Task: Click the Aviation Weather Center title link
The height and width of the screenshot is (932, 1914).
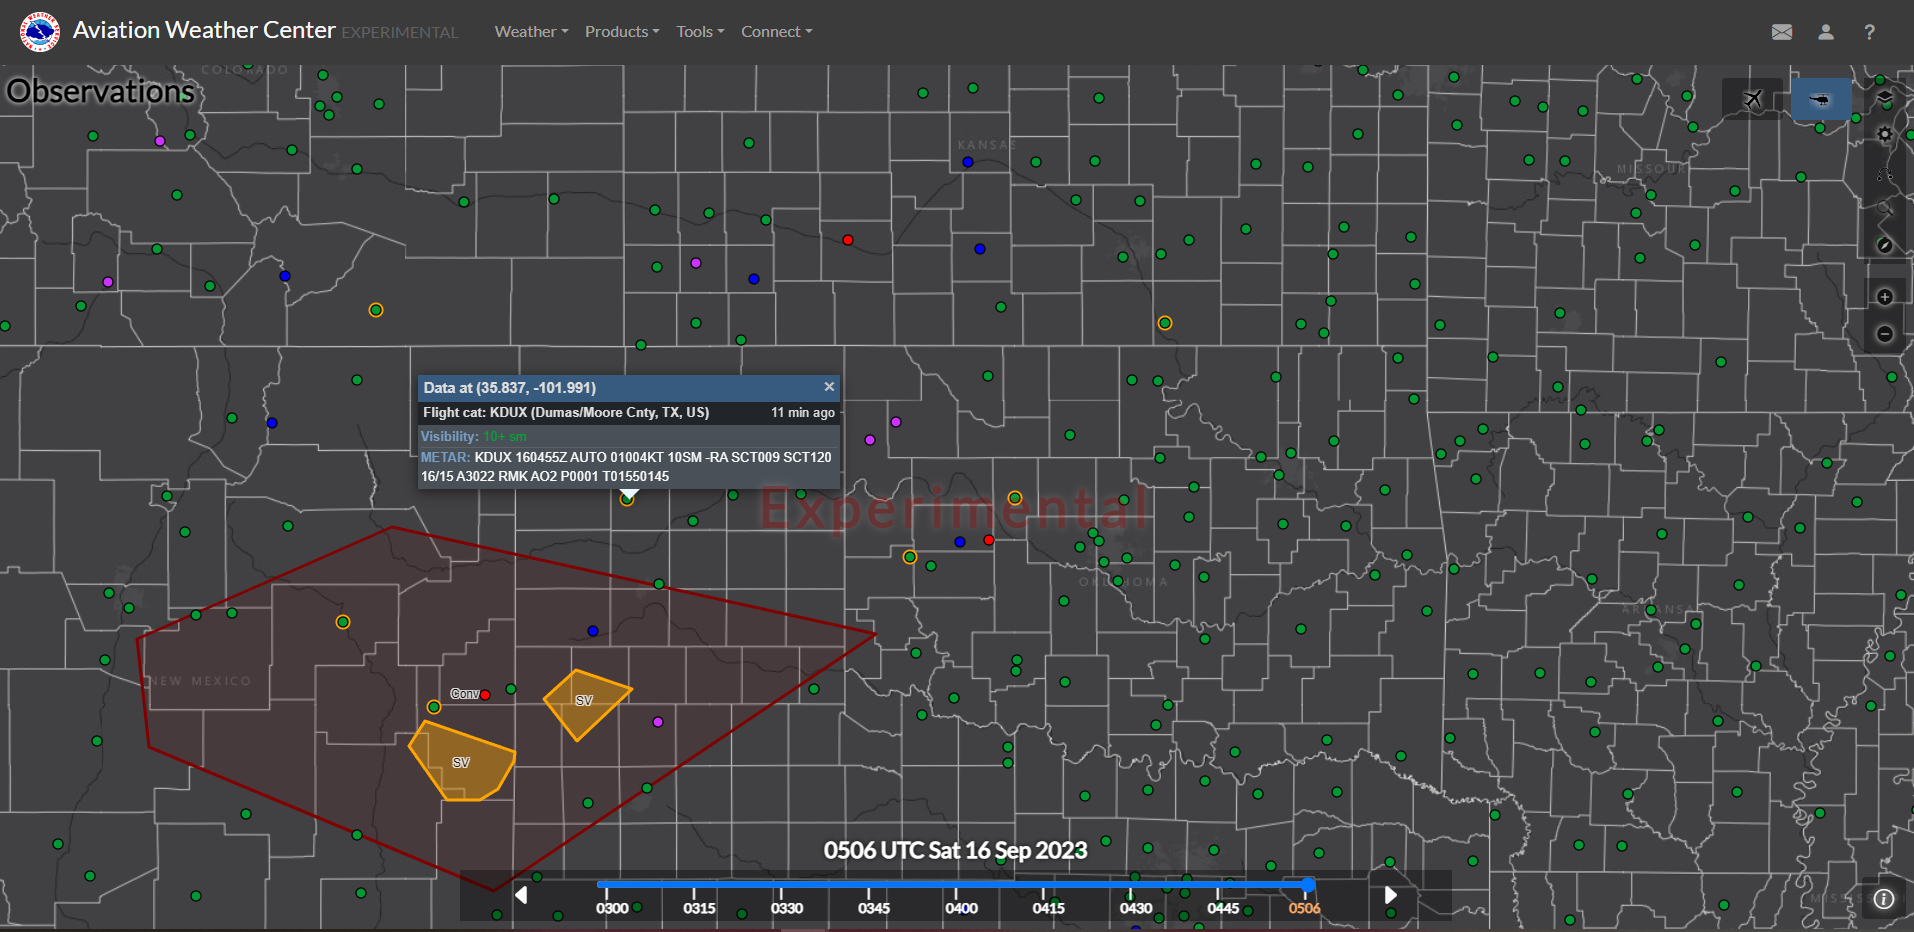Action: [204, 31]
